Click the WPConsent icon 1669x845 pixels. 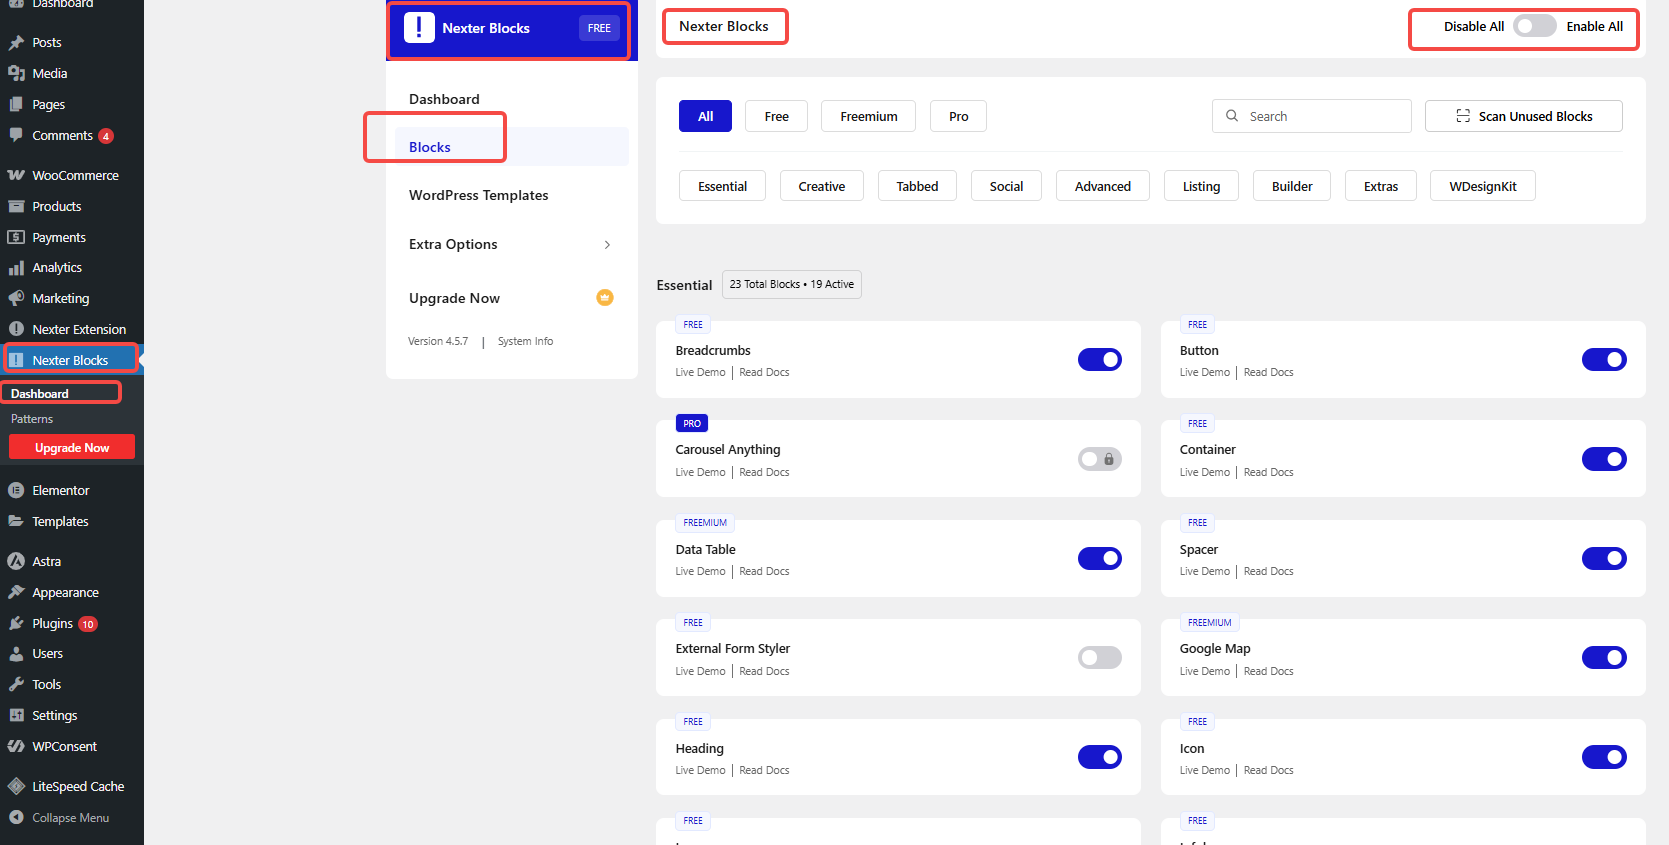pos(16,746)
